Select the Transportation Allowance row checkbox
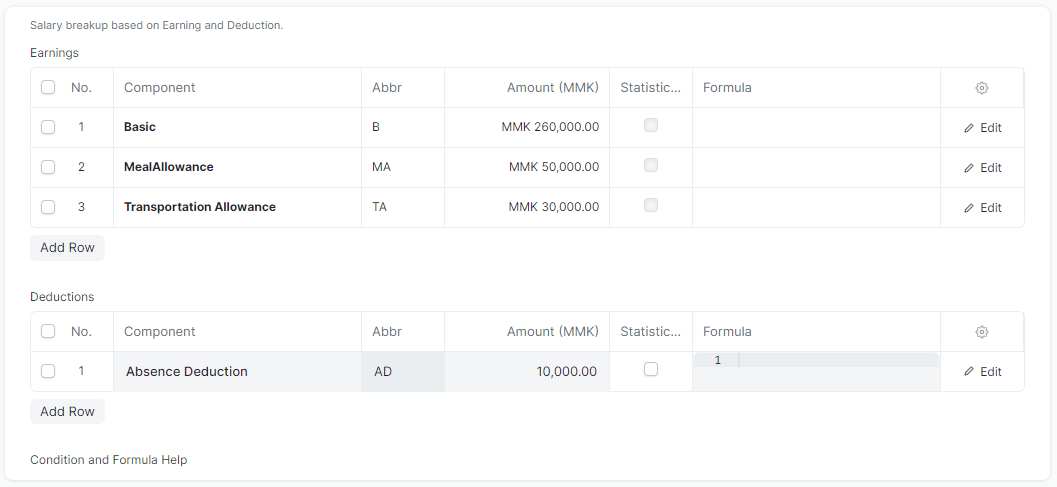This screenshot has height=487, width=1057. [x=48, y=207]
